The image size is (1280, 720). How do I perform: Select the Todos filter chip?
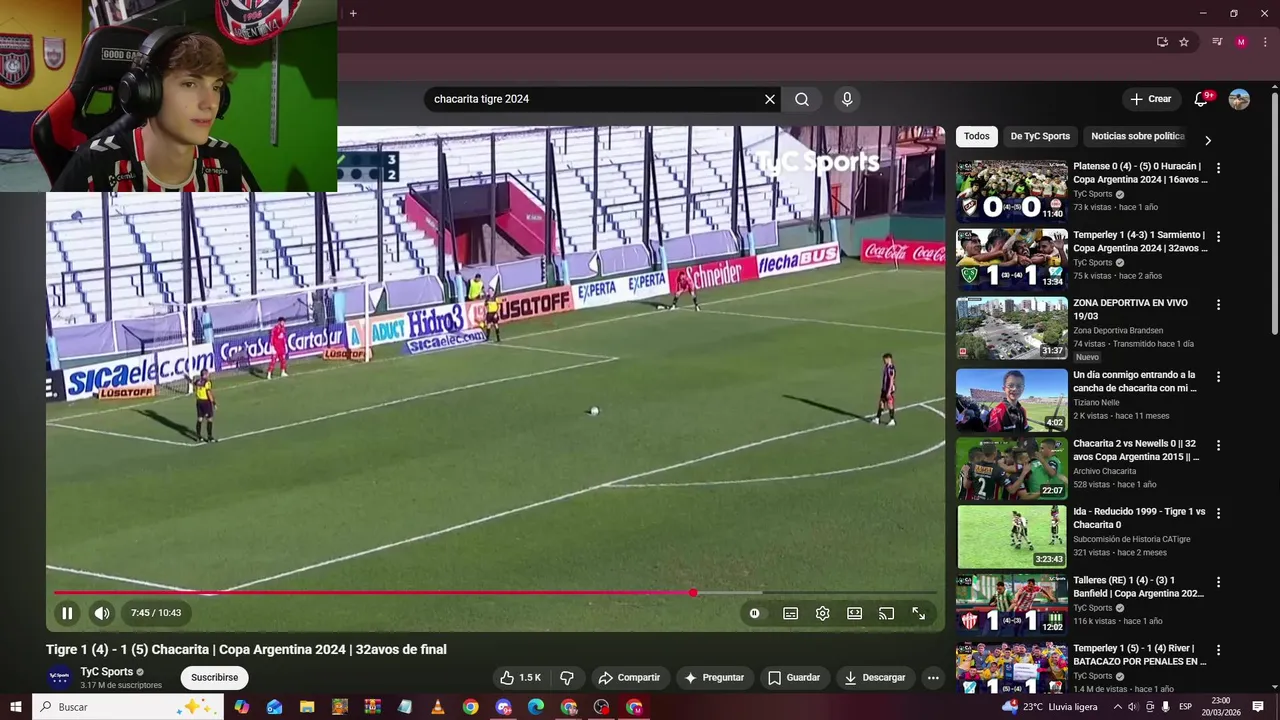pyautogui.click(x=977, y=136)
